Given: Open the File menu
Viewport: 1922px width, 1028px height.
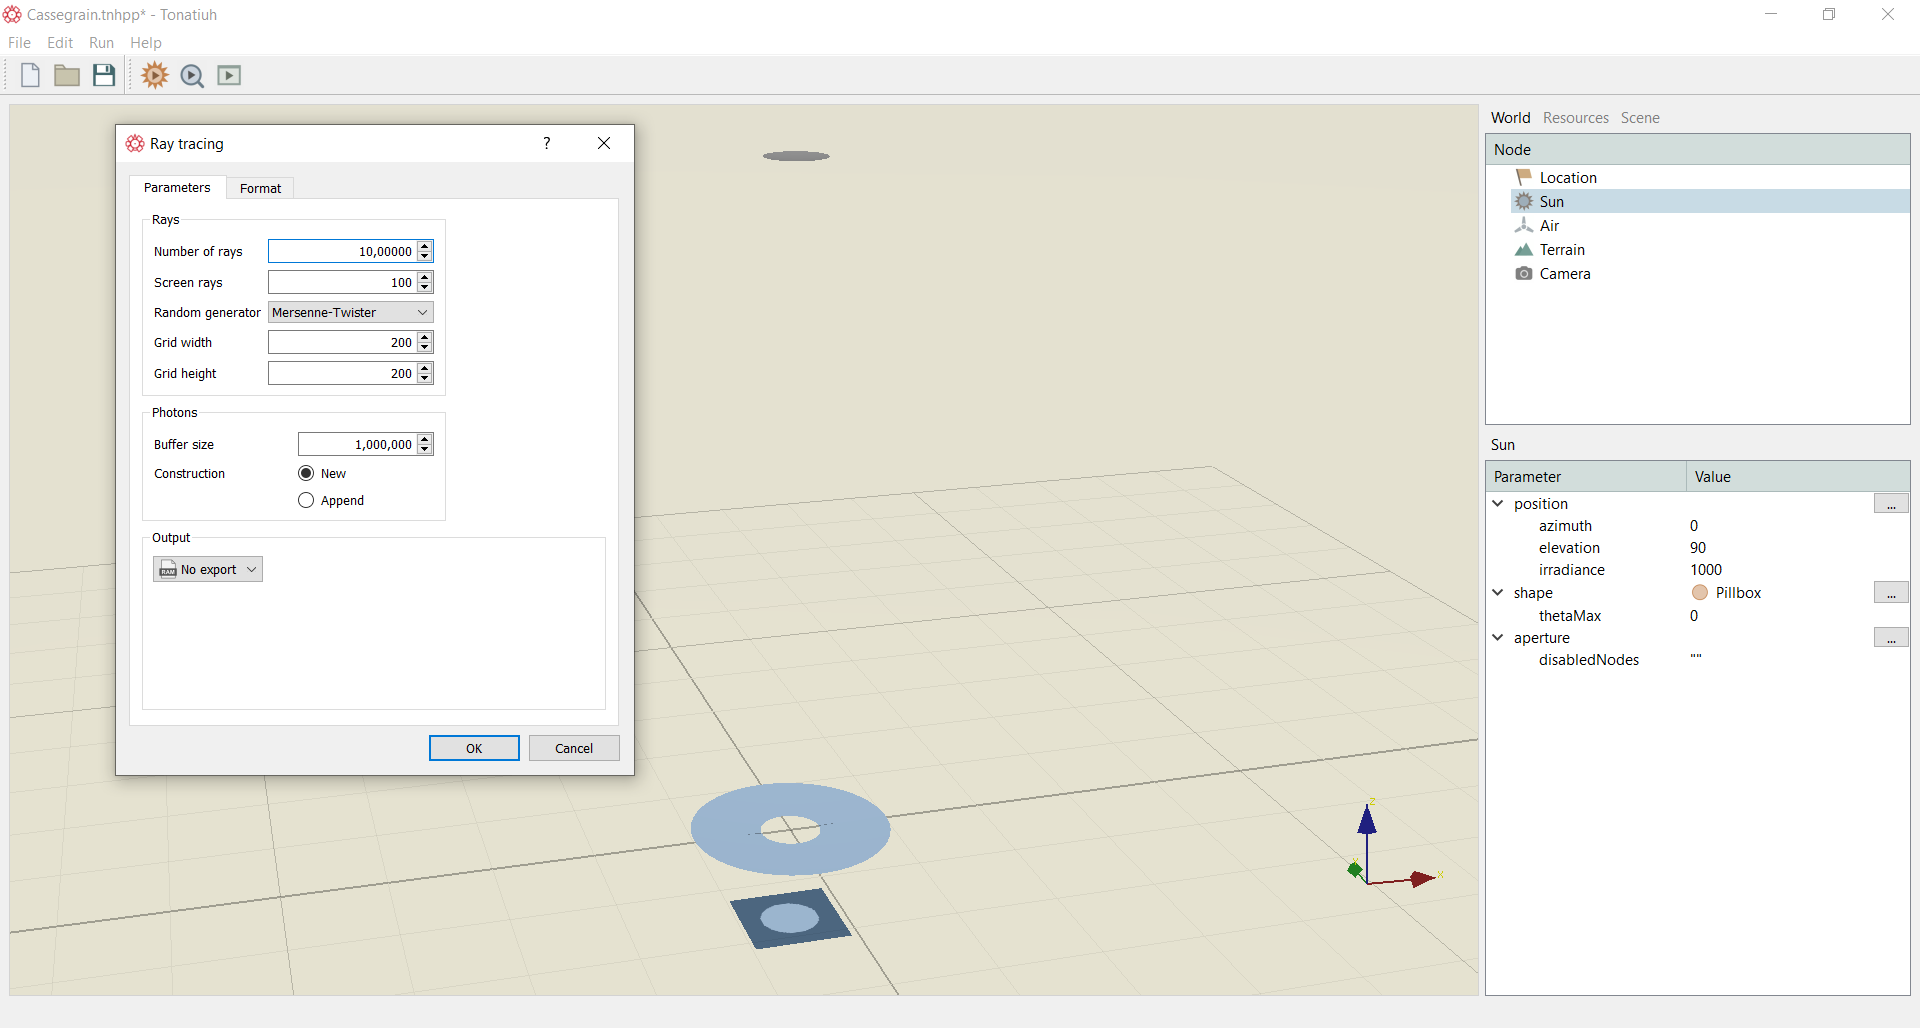Looking at the screenshot, I should (x=19, y=42).
